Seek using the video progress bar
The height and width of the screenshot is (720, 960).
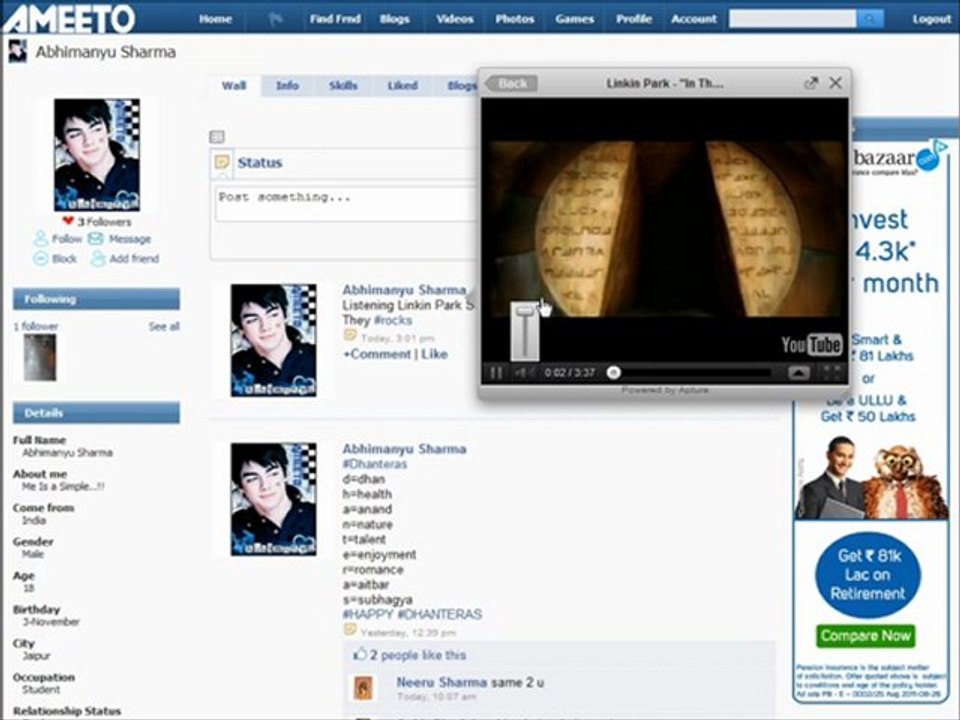pyautogui.click(x=689, y=372)
